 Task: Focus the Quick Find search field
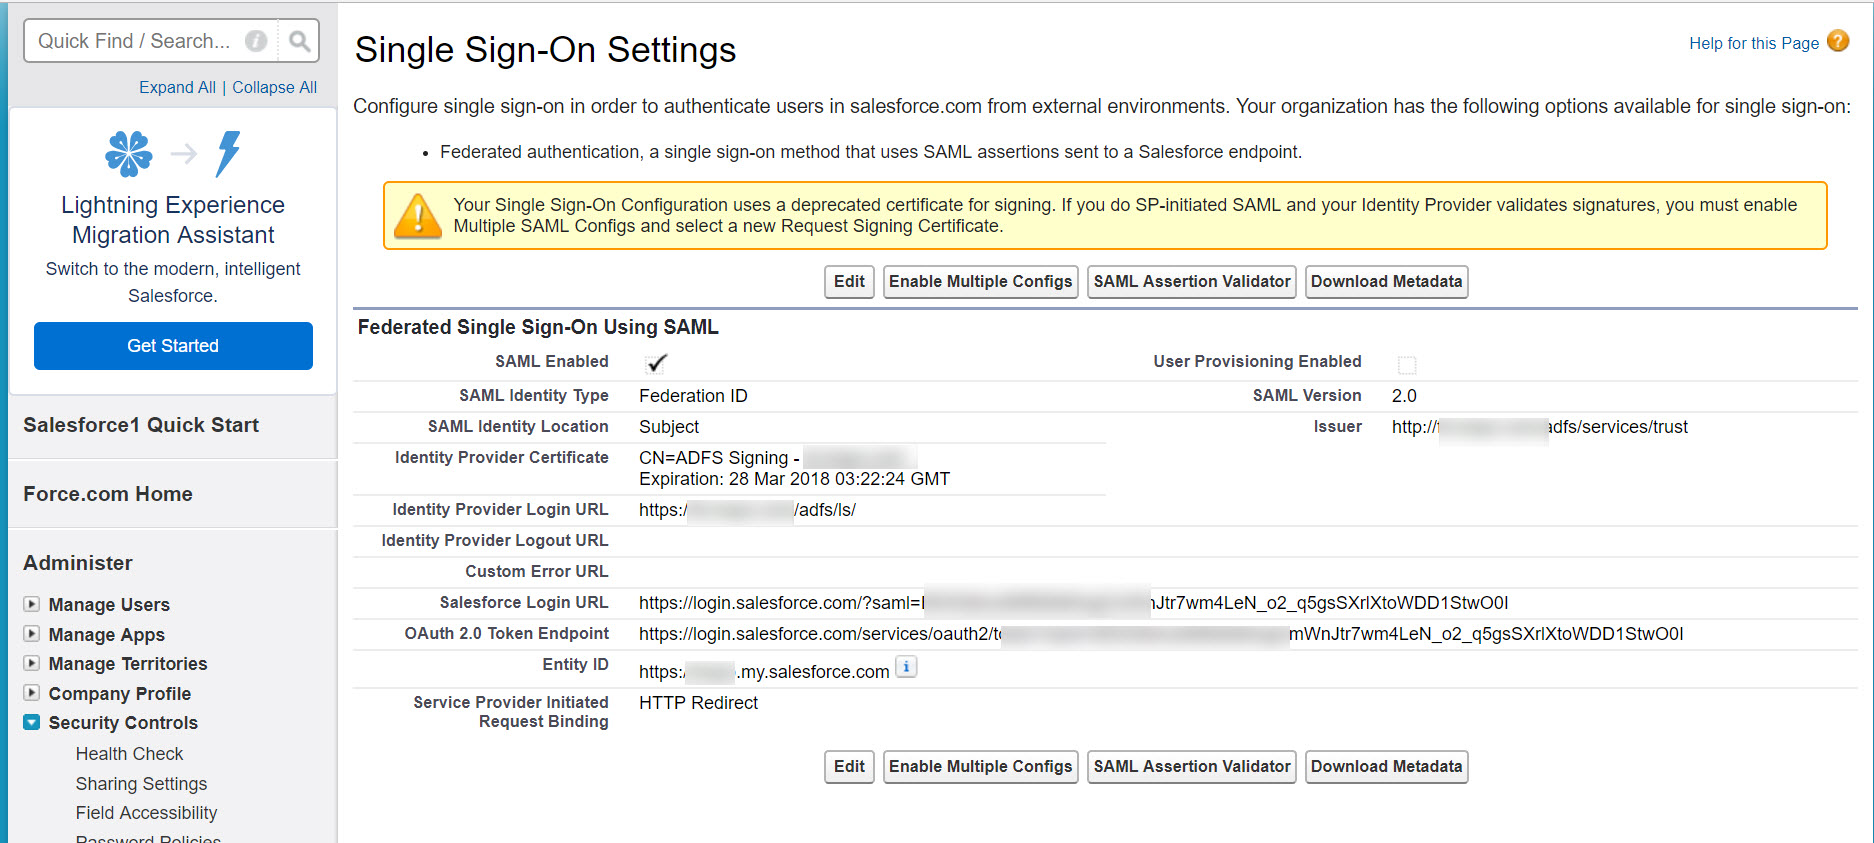[x=135, y=41]
